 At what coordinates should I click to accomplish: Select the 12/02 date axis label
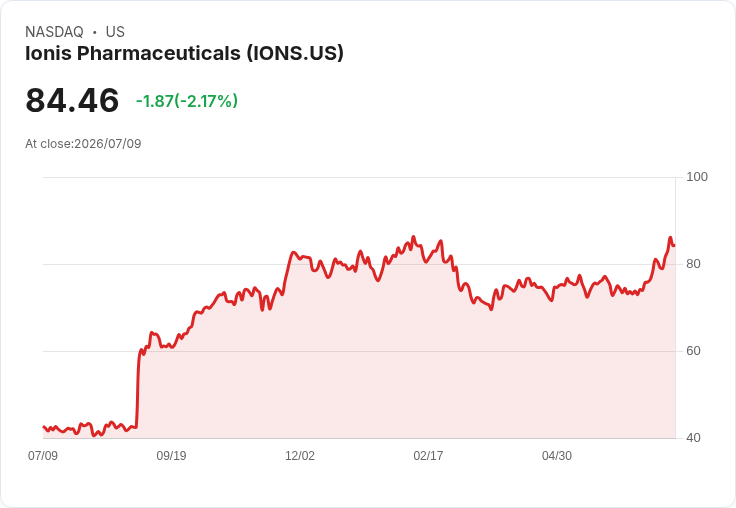point(300,455)
